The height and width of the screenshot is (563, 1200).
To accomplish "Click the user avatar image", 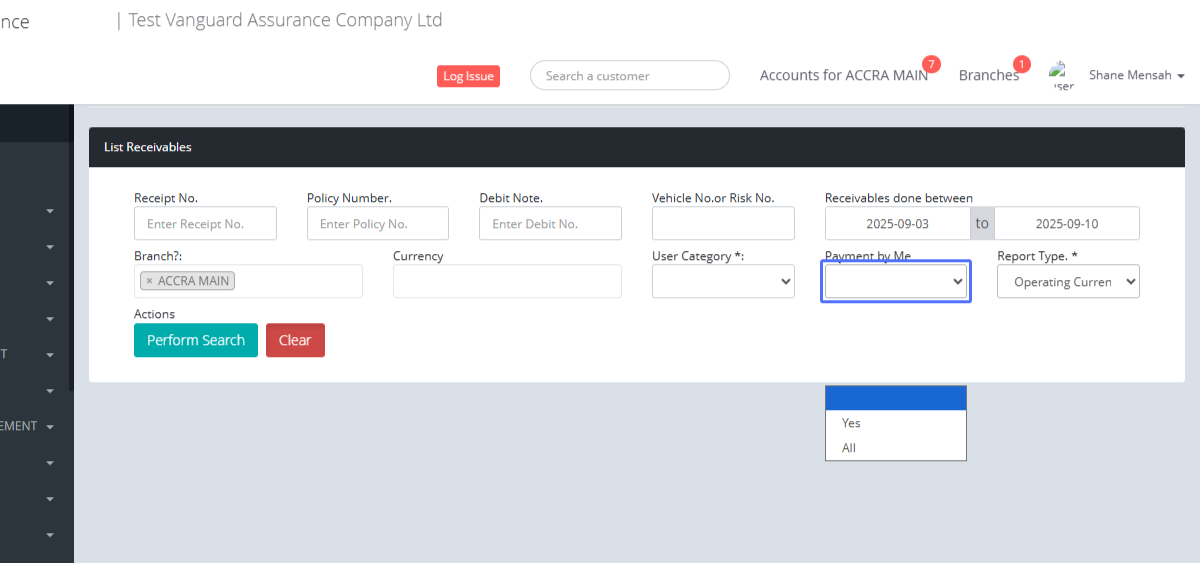I will point(1061,75).
